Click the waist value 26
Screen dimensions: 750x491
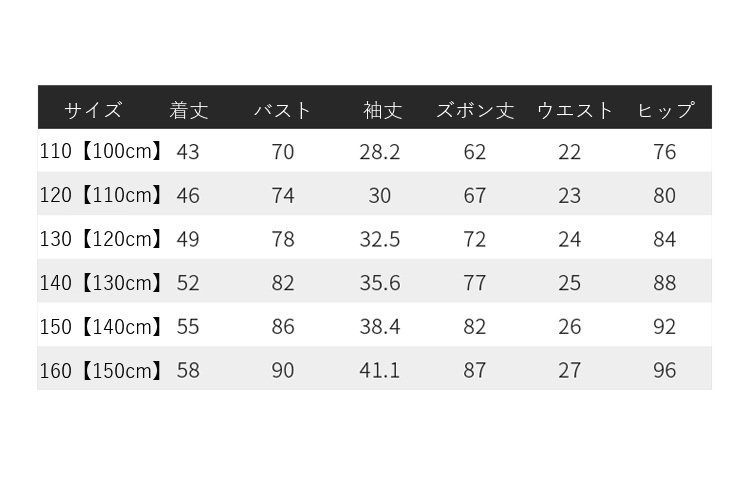click(570, 327)
